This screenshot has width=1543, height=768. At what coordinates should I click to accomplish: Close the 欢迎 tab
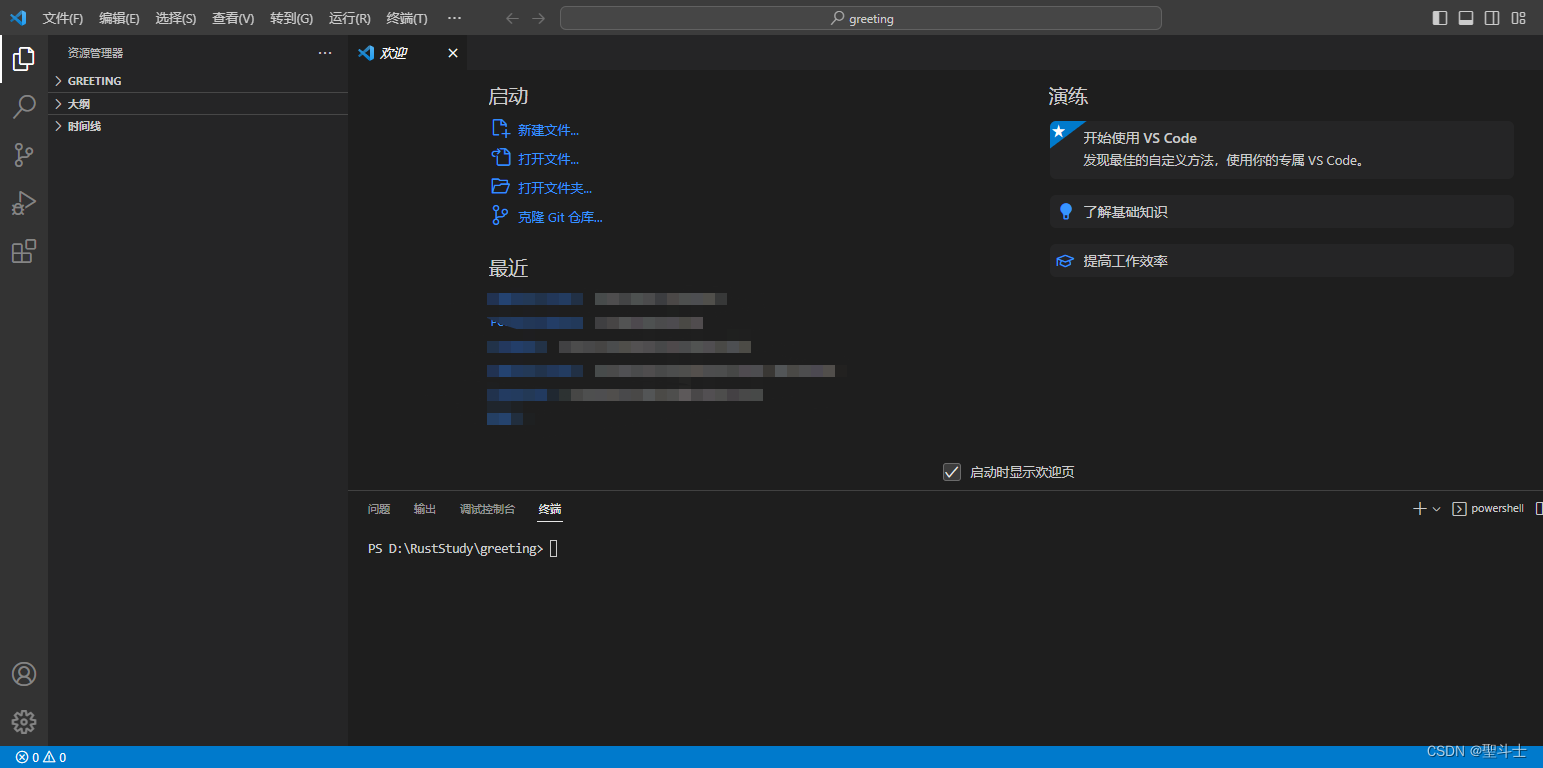click(453, 53)
